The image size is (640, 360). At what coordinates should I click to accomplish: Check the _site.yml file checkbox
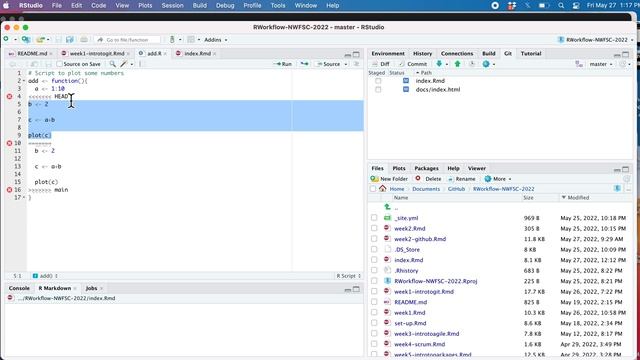pos(374,218)
